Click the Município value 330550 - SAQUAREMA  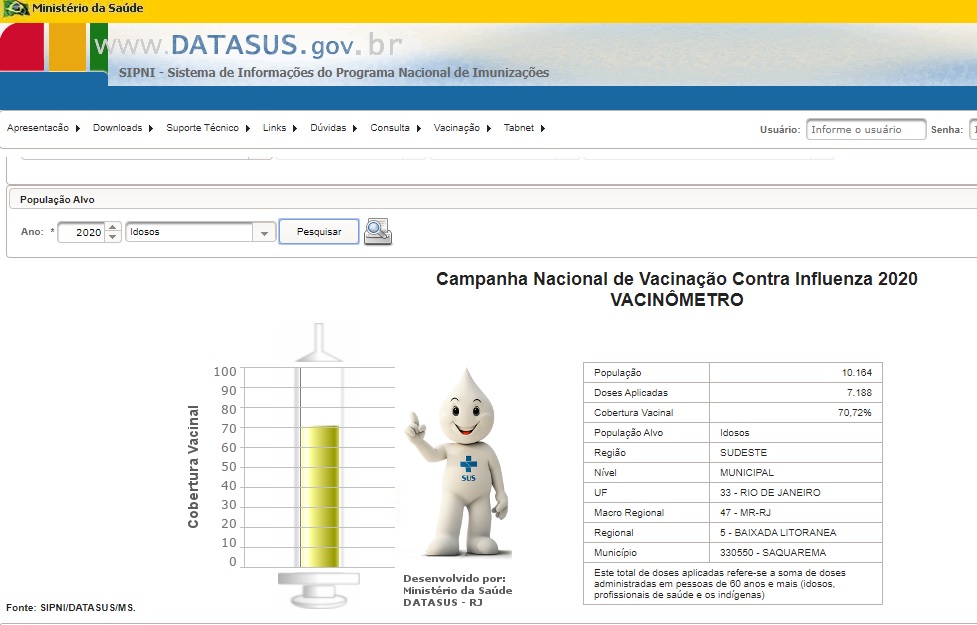pos(773,552)
